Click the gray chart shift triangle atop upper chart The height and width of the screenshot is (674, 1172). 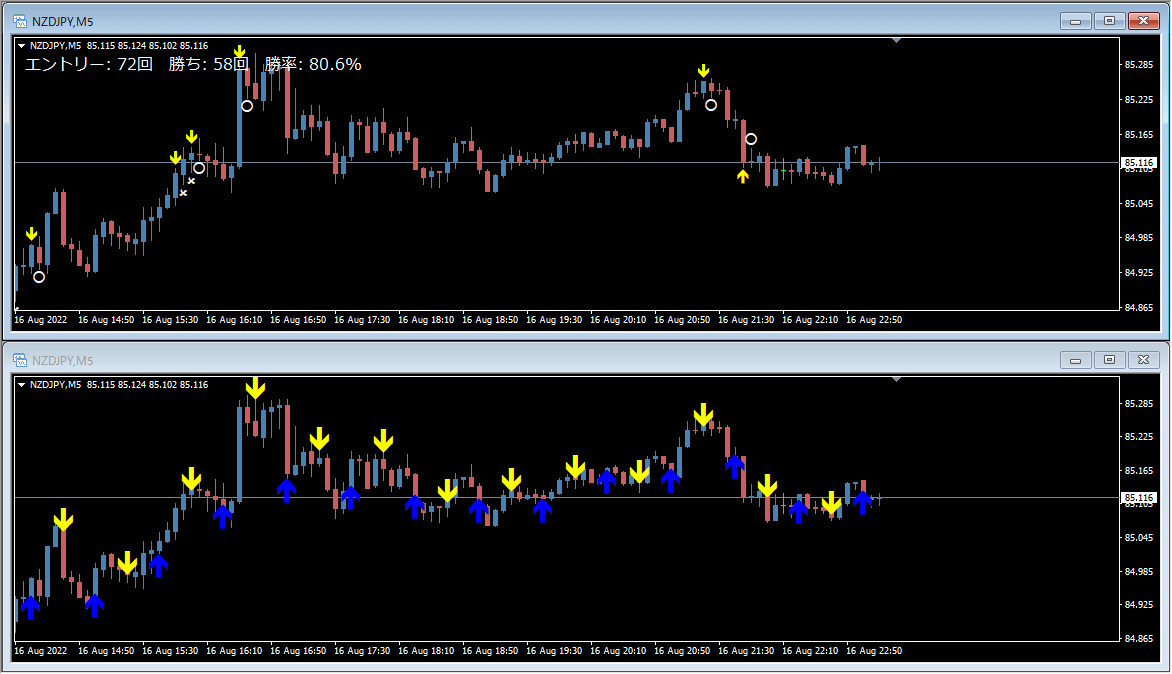pyautogui.click(x=897, y=40)
